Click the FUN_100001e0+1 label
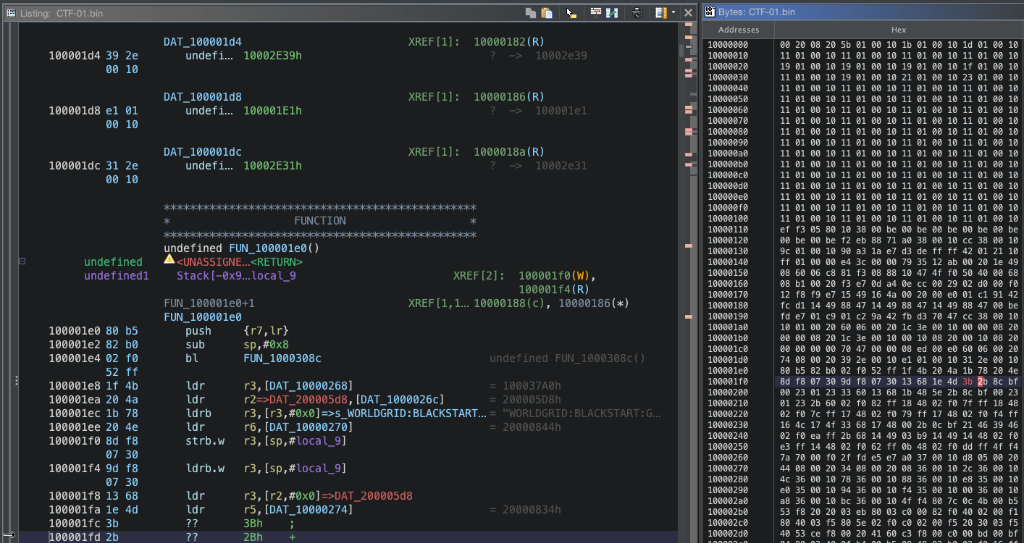Screen dimensions: 1024x543 pyautogui.click(x=209, y=303)
